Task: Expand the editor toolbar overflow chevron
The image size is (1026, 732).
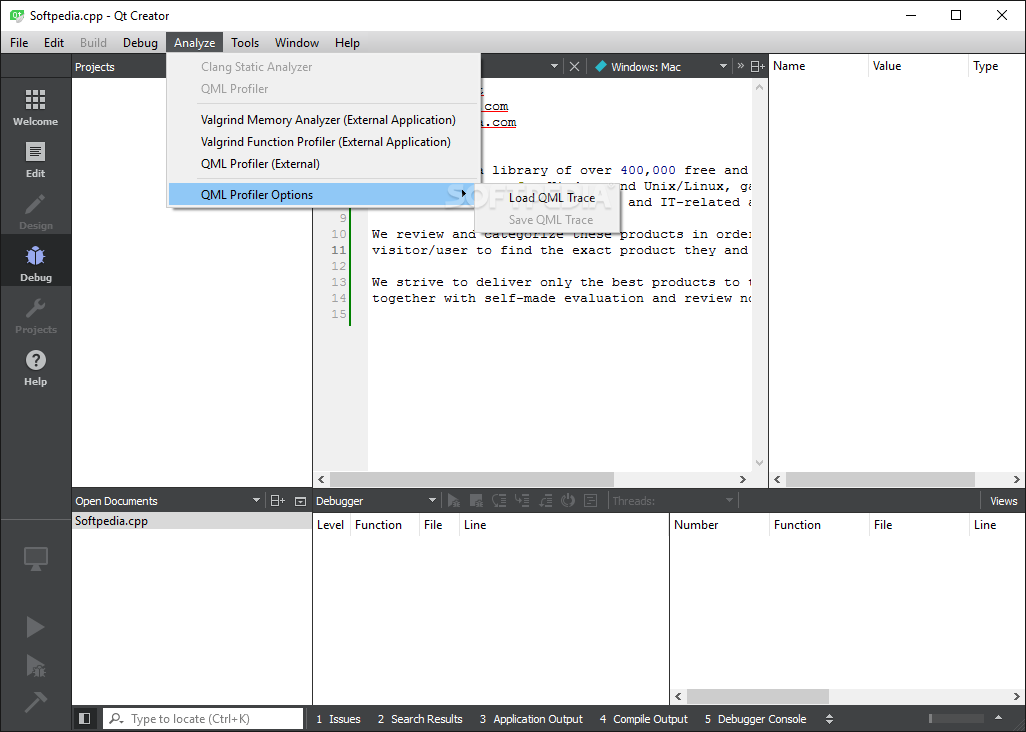Action: pyautogui.click(x=741, y=66)
